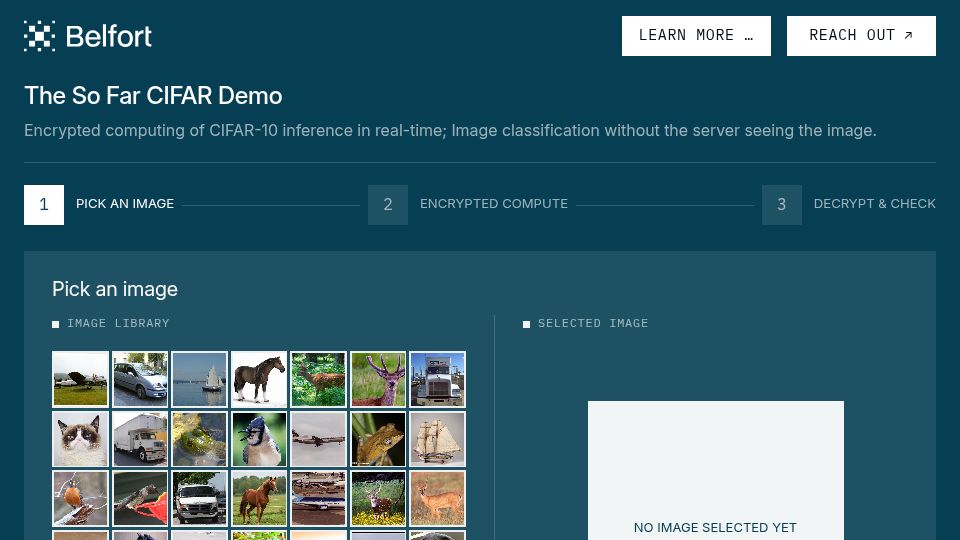Image resolution: width=960 pixels, height=540 pixels.
Task: Choose the deer in dry grass thumbnail
Action: (x=437, y=498)
